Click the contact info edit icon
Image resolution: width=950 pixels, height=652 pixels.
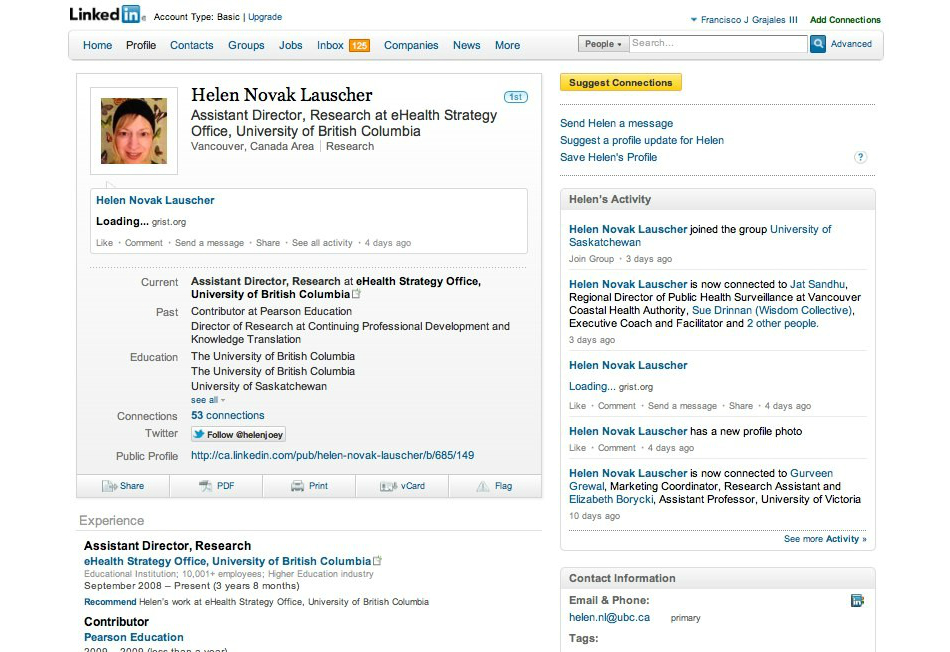[x=857, y=601]
